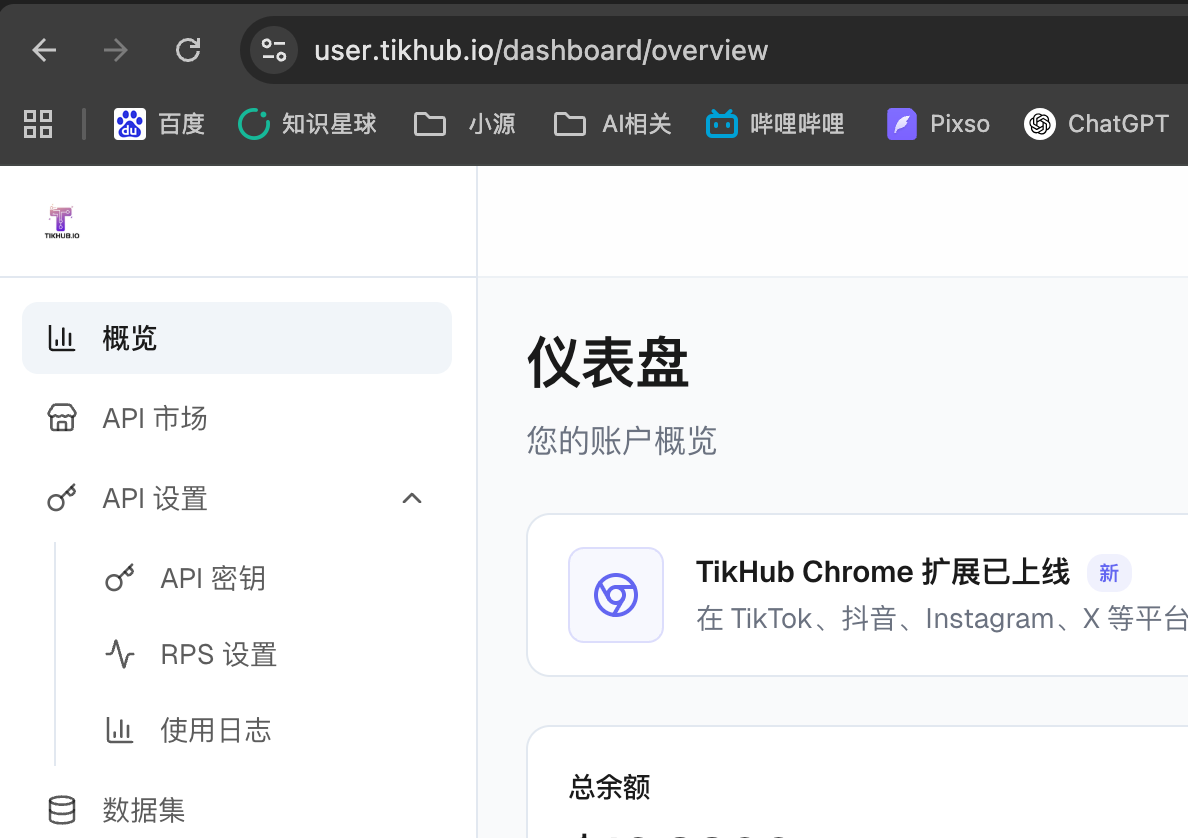Open the TikHub Chrome 扩展已上线 announcement
The image size is (1188, 838).
coord(883,572)
